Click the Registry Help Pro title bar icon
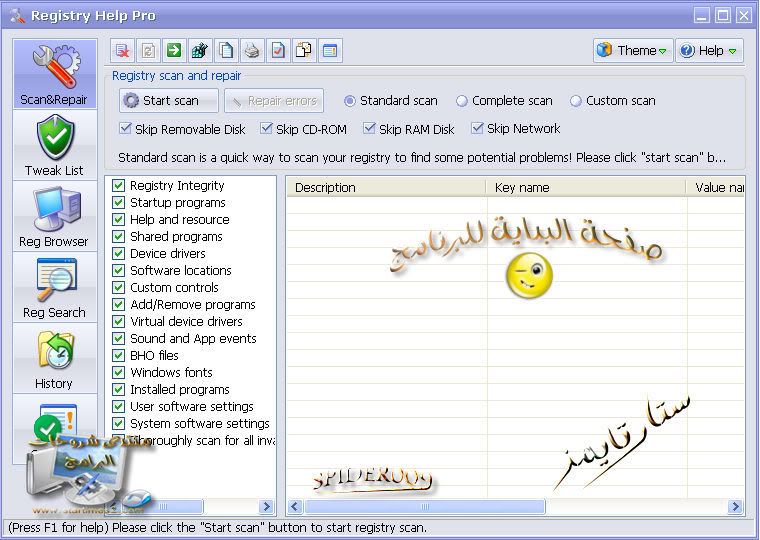This screenshot has height=540, width=760. (x=17, y=16)
